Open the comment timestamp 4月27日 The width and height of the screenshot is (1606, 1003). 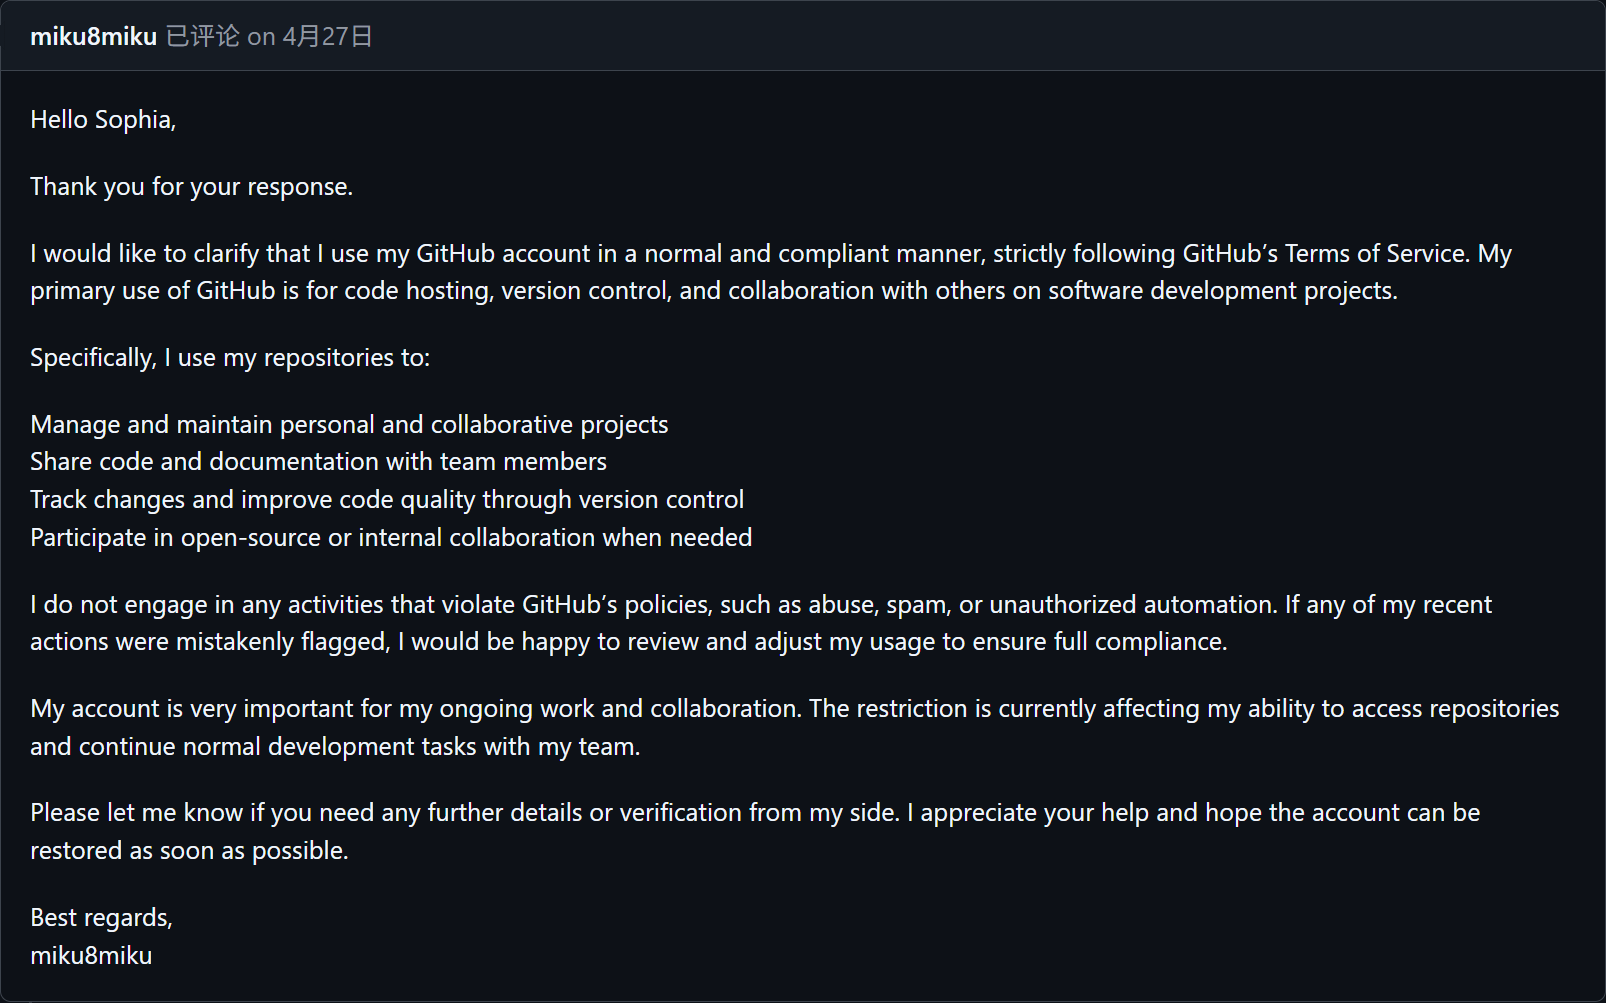[327, 37]
